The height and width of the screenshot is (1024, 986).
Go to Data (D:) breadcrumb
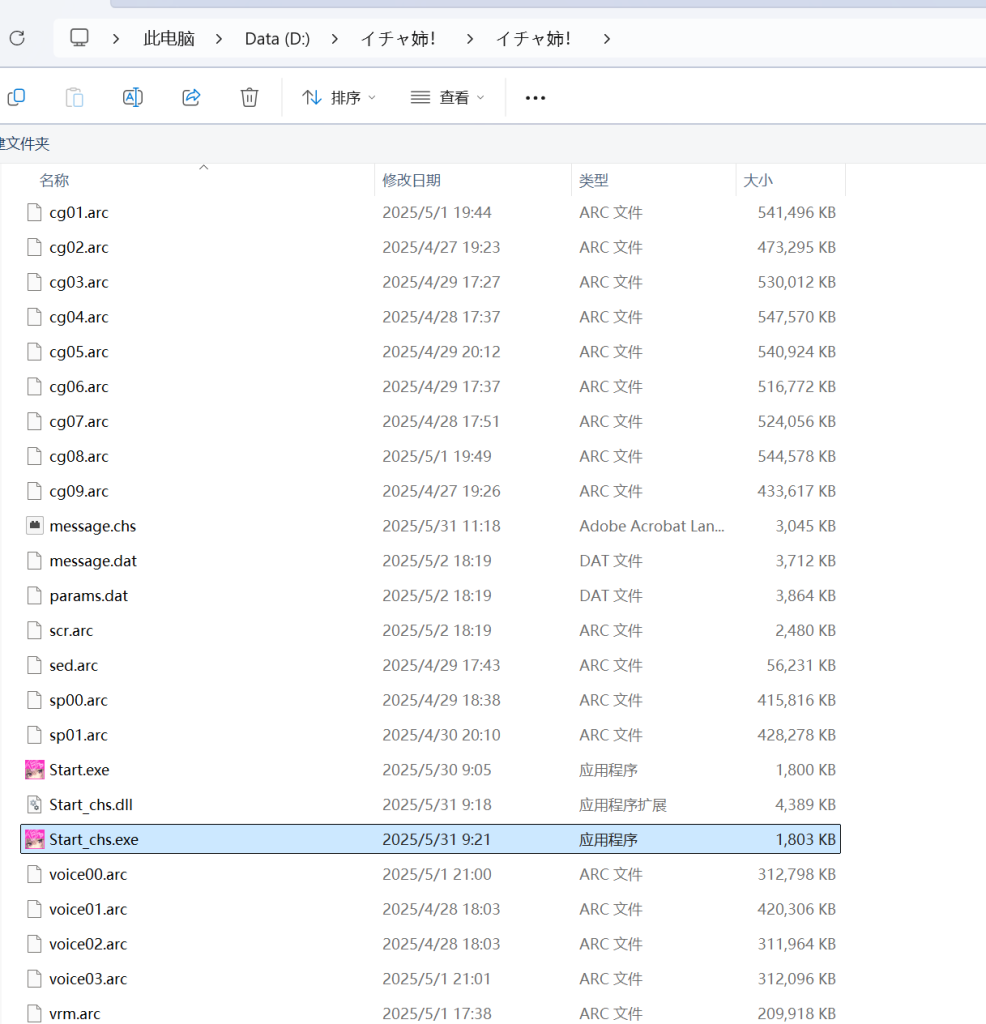click(277, 39)
